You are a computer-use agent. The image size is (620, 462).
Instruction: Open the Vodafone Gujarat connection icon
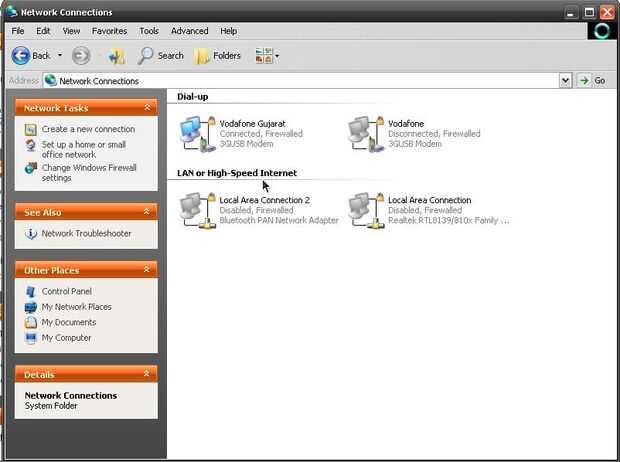tap(198, 134)
